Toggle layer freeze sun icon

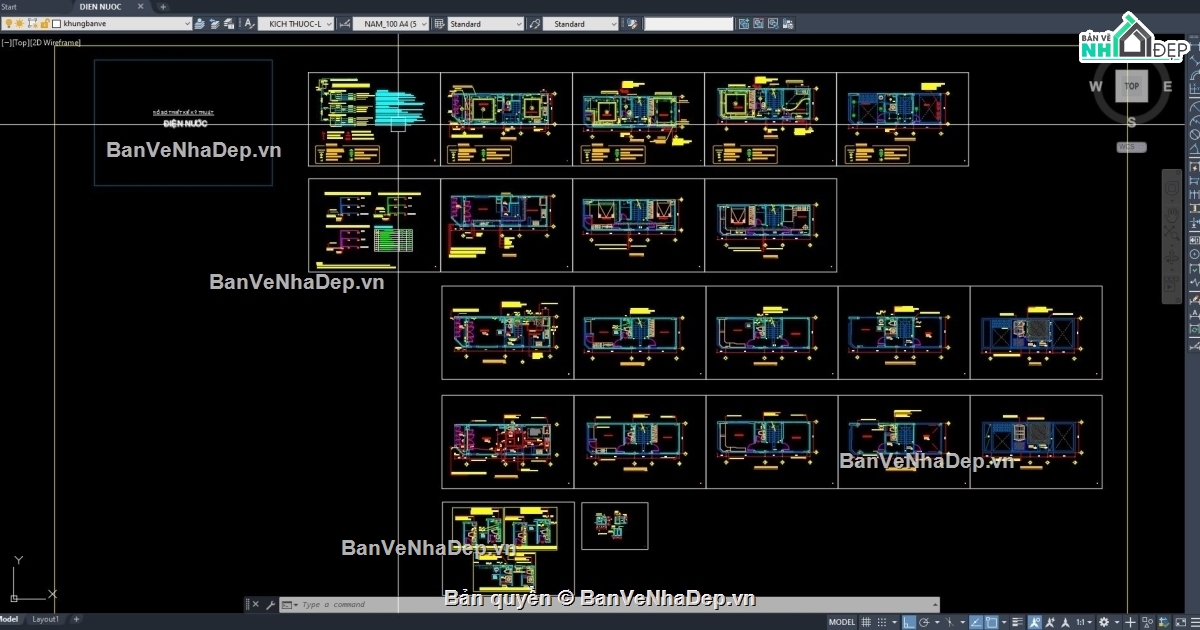[19, 23]
